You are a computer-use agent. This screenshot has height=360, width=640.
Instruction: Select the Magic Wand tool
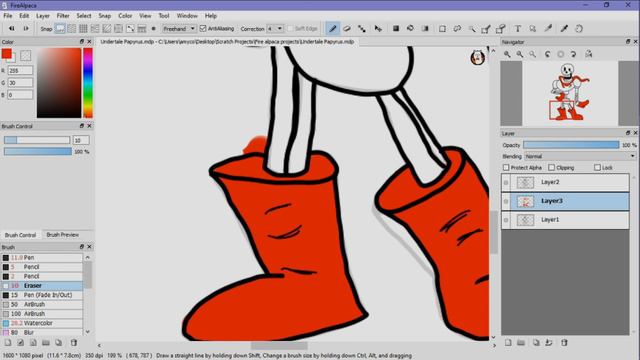(471, 29)
